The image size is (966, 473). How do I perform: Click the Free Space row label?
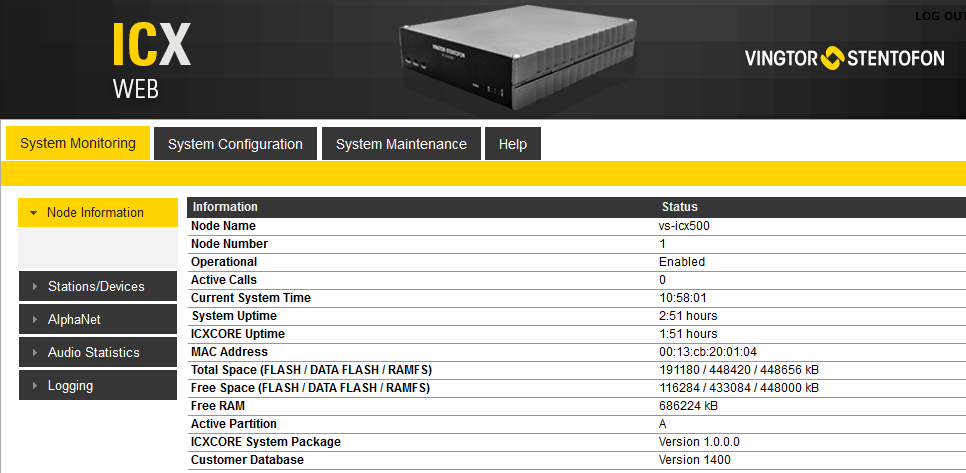tap(310, 388)
